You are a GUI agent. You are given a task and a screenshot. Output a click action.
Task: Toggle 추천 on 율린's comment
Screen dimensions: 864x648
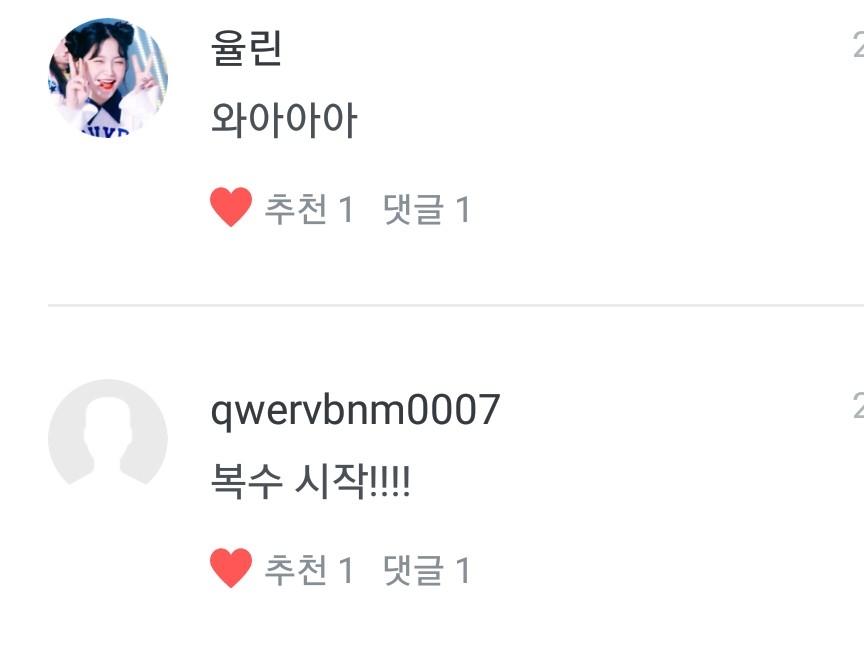(309, 209)
